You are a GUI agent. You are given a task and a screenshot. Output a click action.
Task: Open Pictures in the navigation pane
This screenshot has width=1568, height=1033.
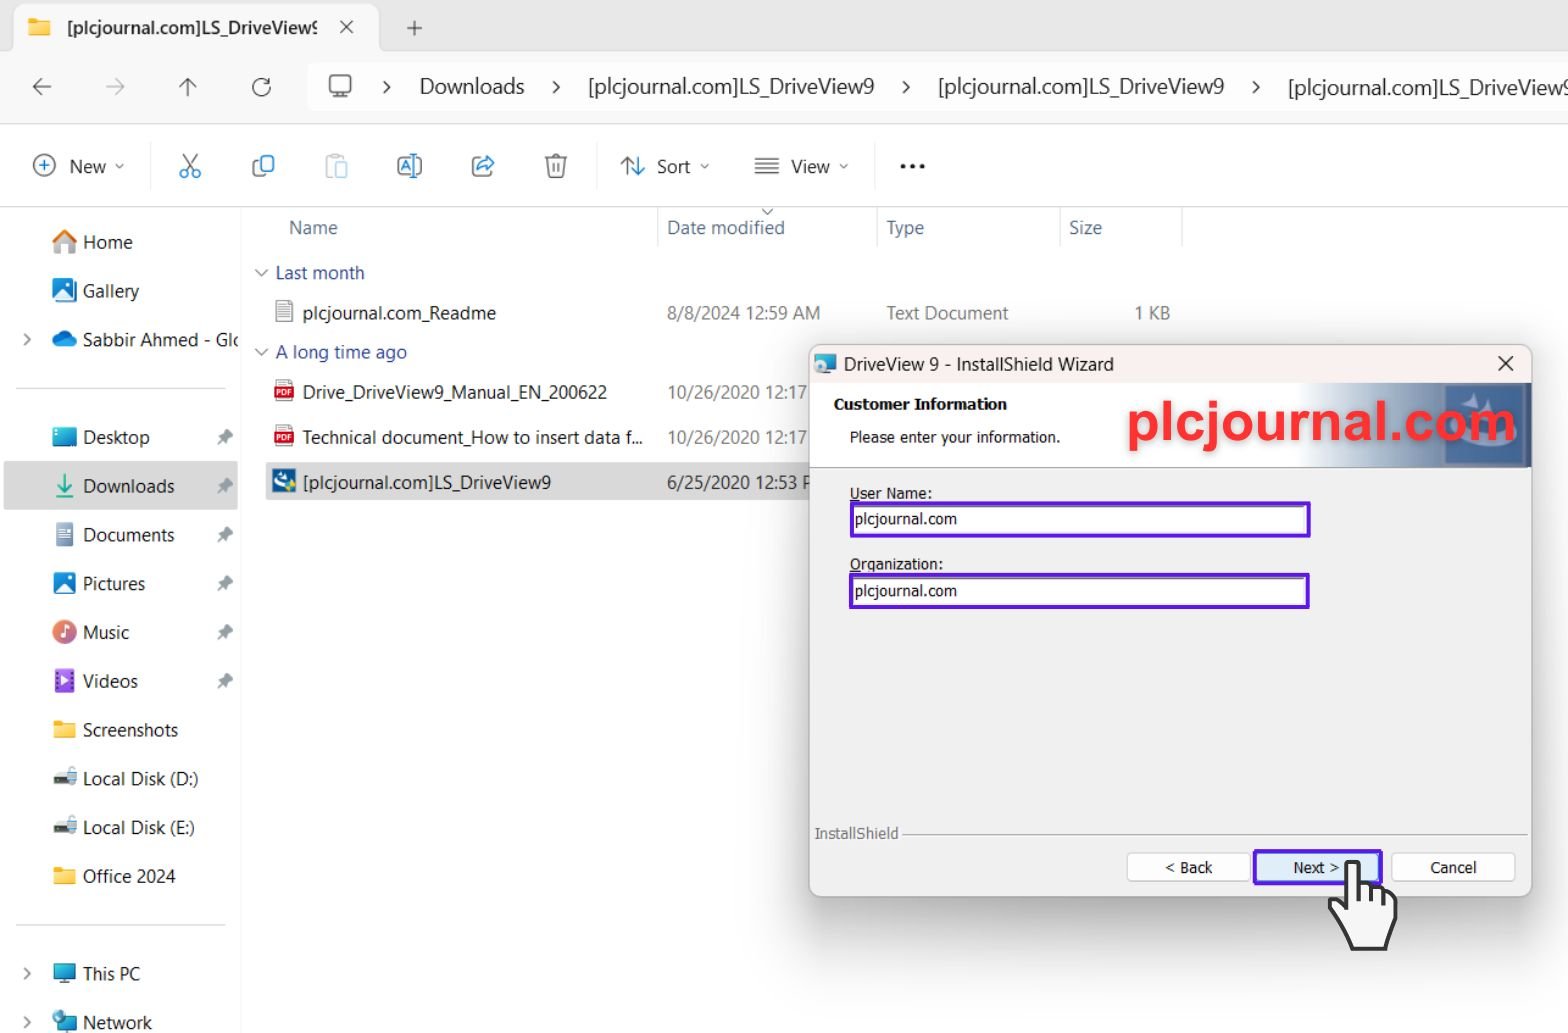click(99, 584)
